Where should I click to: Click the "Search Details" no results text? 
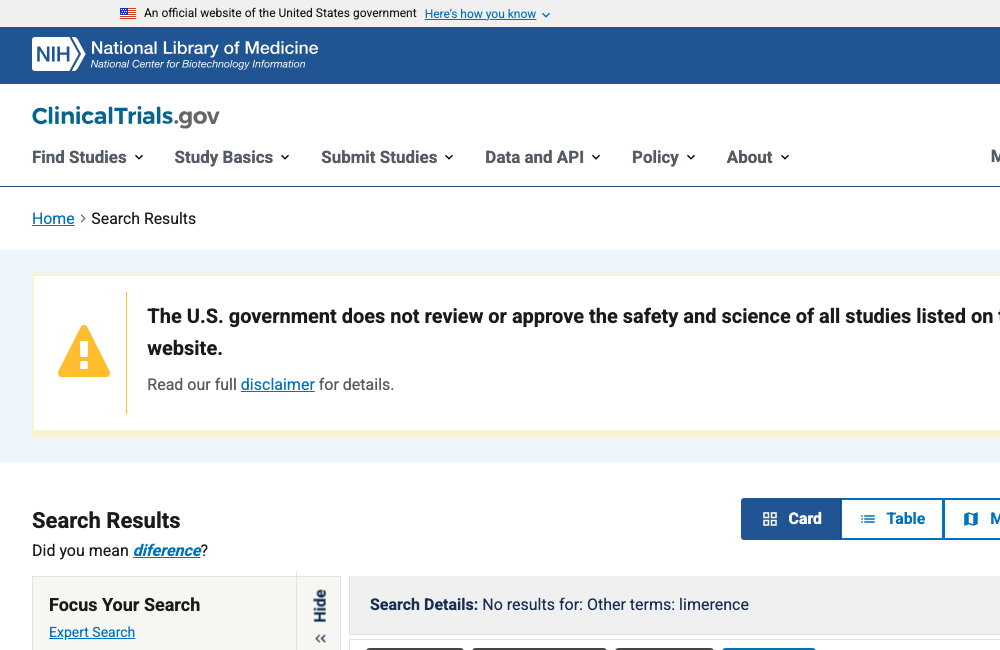559,605
